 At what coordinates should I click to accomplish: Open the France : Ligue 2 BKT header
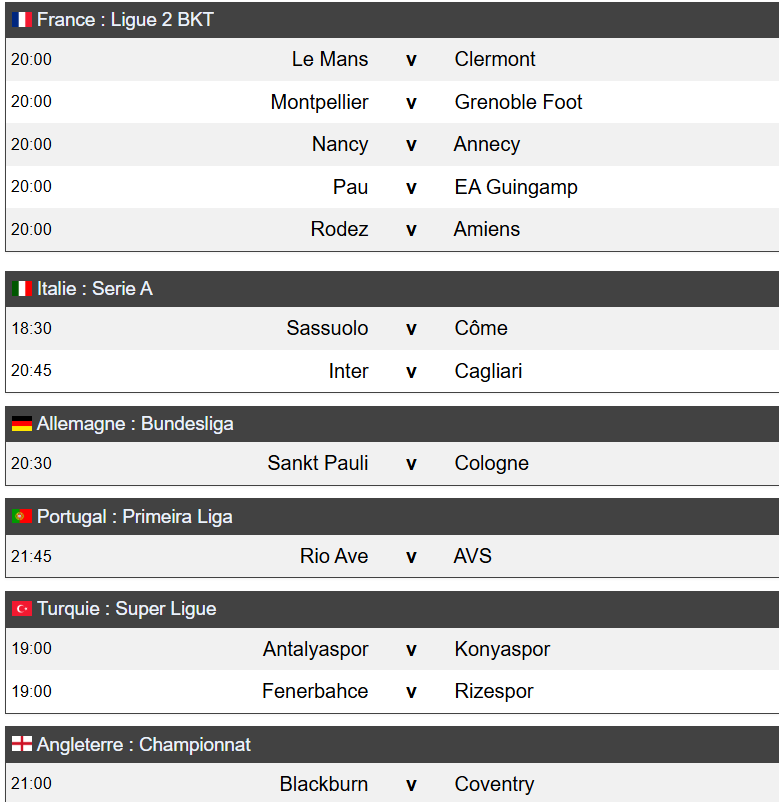[125, 20]
